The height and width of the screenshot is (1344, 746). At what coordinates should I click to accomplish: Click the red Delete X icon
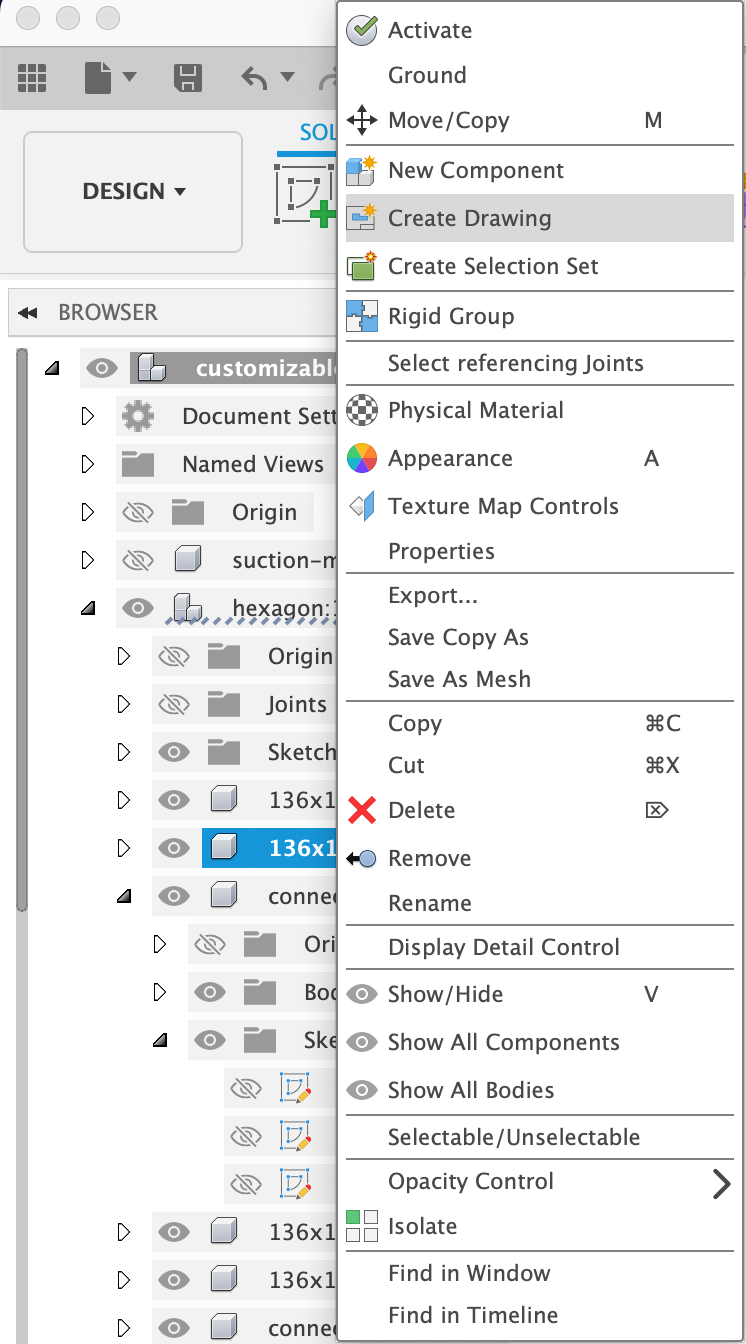[x=361, y=810]
